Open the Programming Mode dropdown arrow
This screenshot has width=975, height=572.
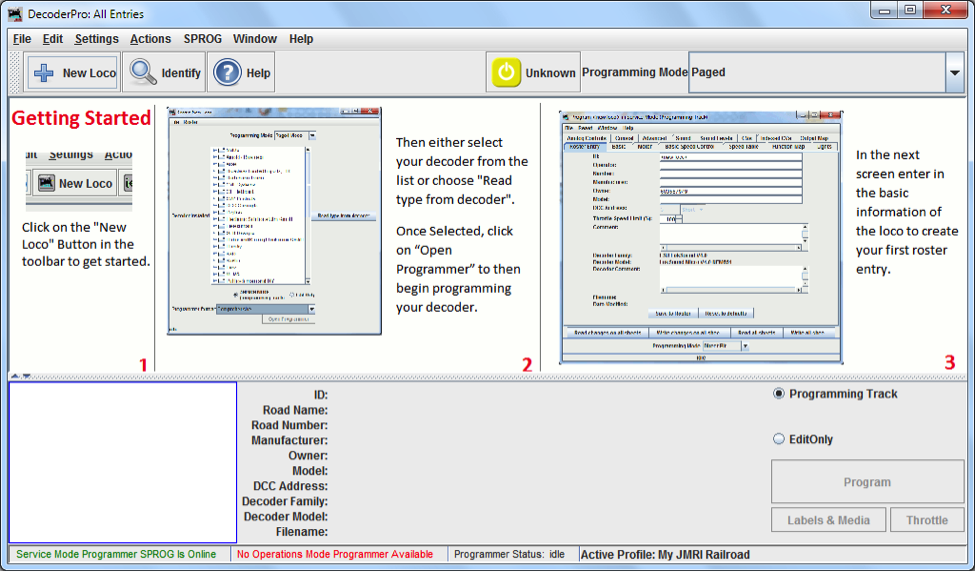[x=954, y=73]
